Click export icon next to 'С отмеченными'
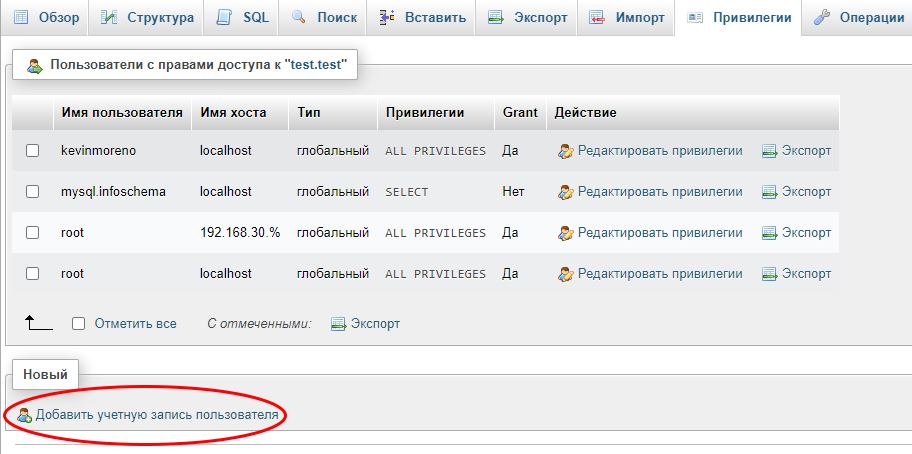The height and width of the screenshot is (454, 912). pyautogui.click(x=338, y=324)
